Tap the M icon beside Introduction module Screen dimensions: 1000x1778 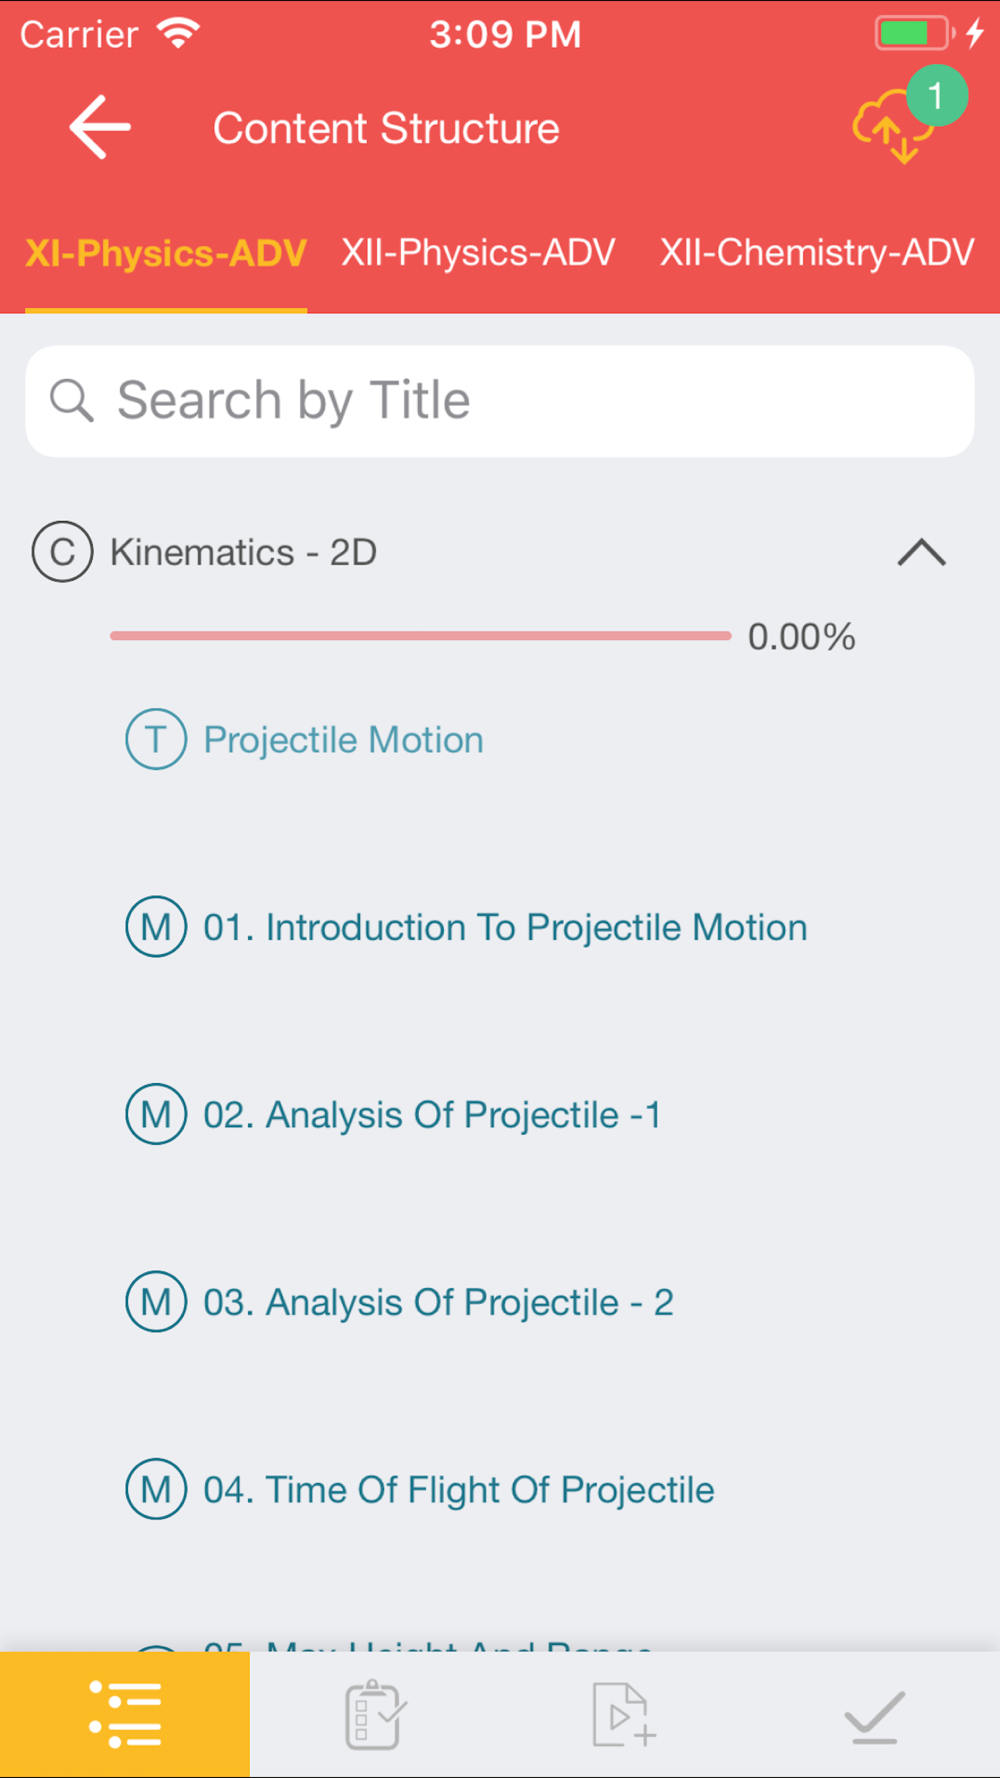pos(156,927)
